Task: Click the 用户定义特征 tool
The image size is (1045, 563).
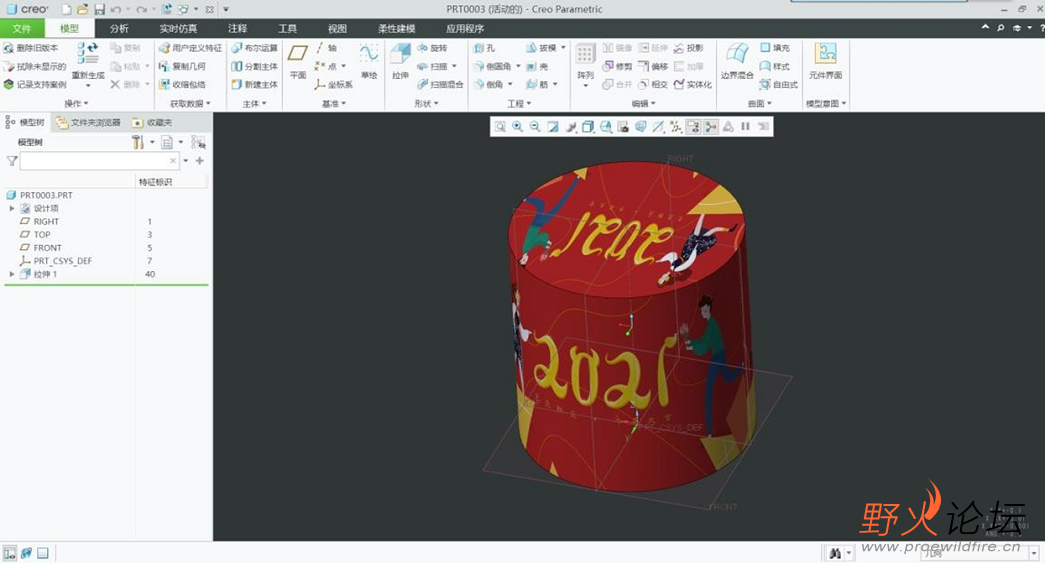Action: pyautogui.click(x=190, y=48)
